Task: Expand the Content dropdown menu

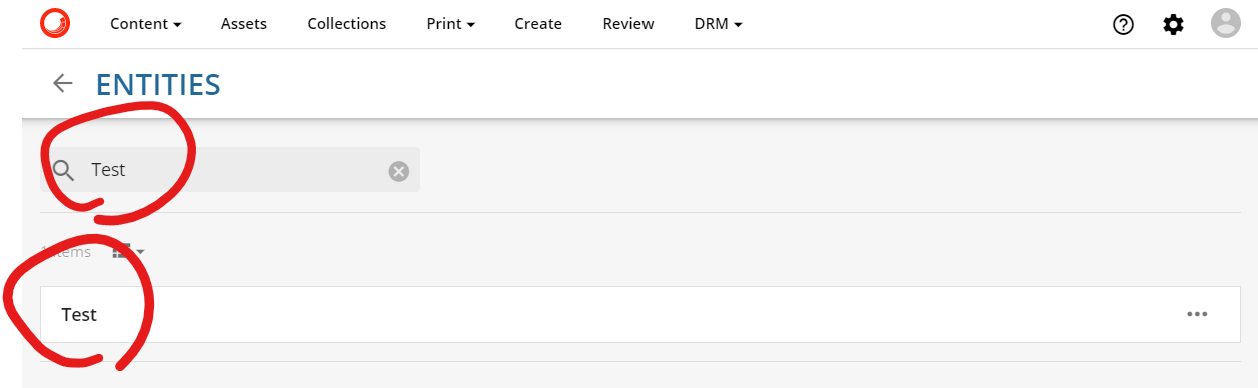Action: coord(145,23)
